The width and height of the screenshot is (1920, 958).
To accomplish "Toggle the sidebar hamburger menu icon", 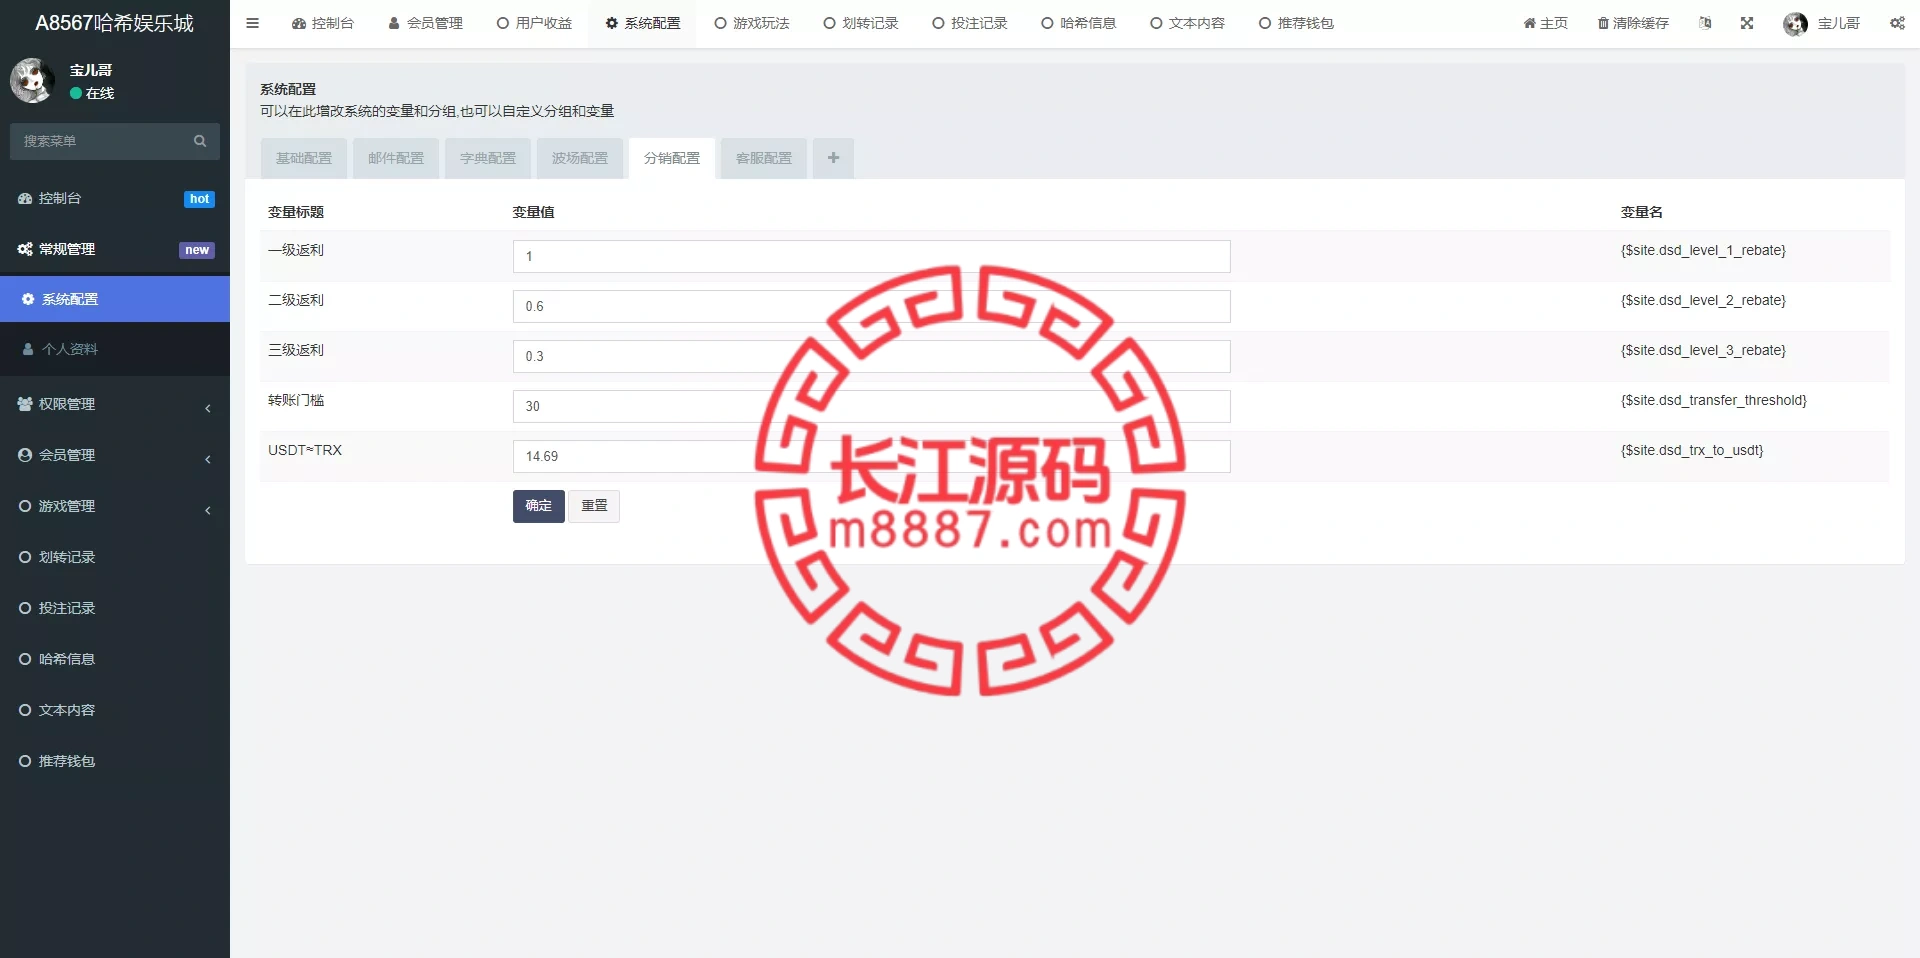I will click(x=252, y=23).
